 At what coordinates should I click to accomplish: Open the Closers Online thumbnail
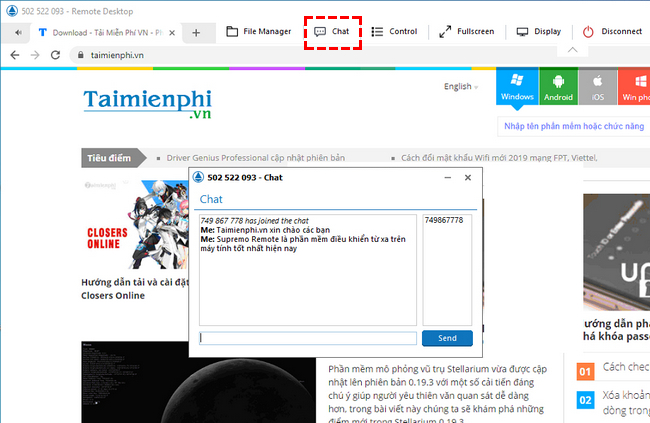[x=135, y=224]
